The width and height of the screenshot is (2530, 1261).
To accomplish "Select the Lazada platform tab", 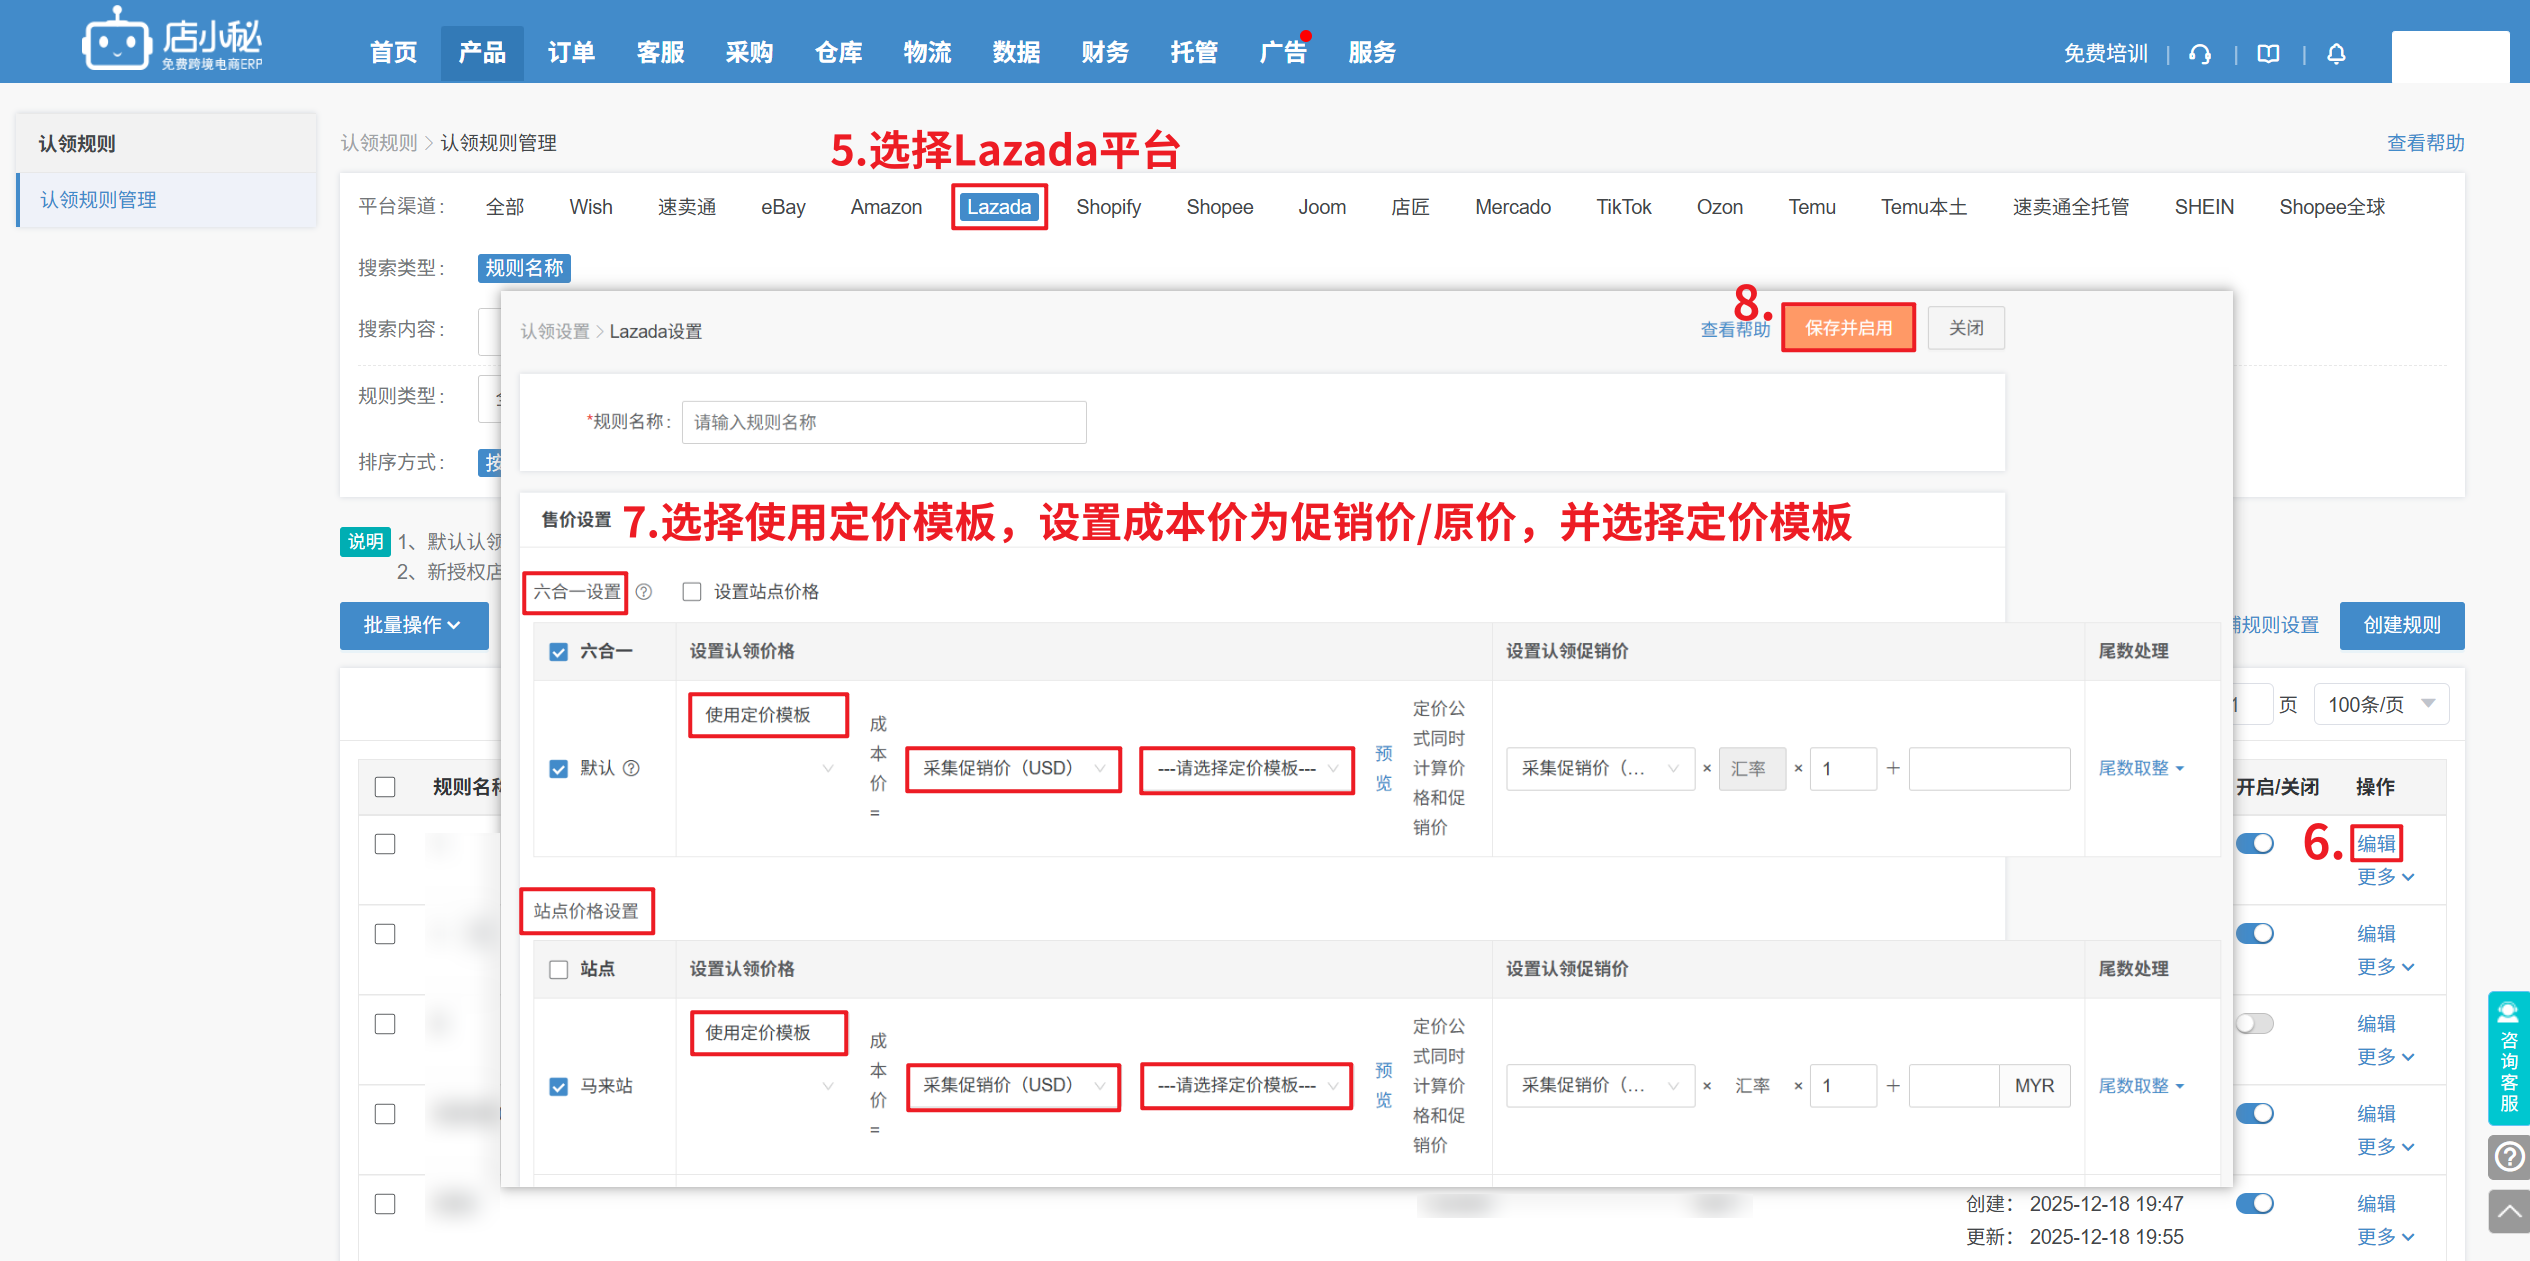I will pos(999,207).
